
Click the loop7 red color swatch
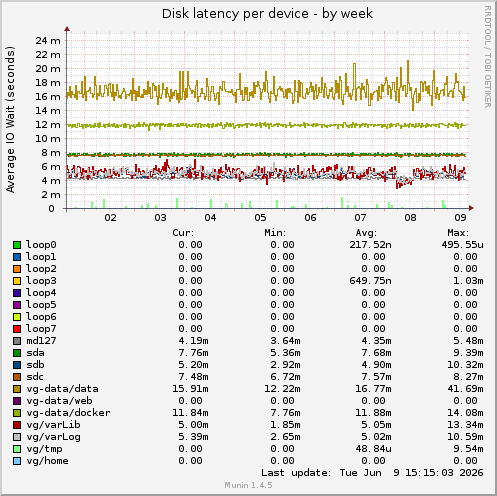(17, 329)
